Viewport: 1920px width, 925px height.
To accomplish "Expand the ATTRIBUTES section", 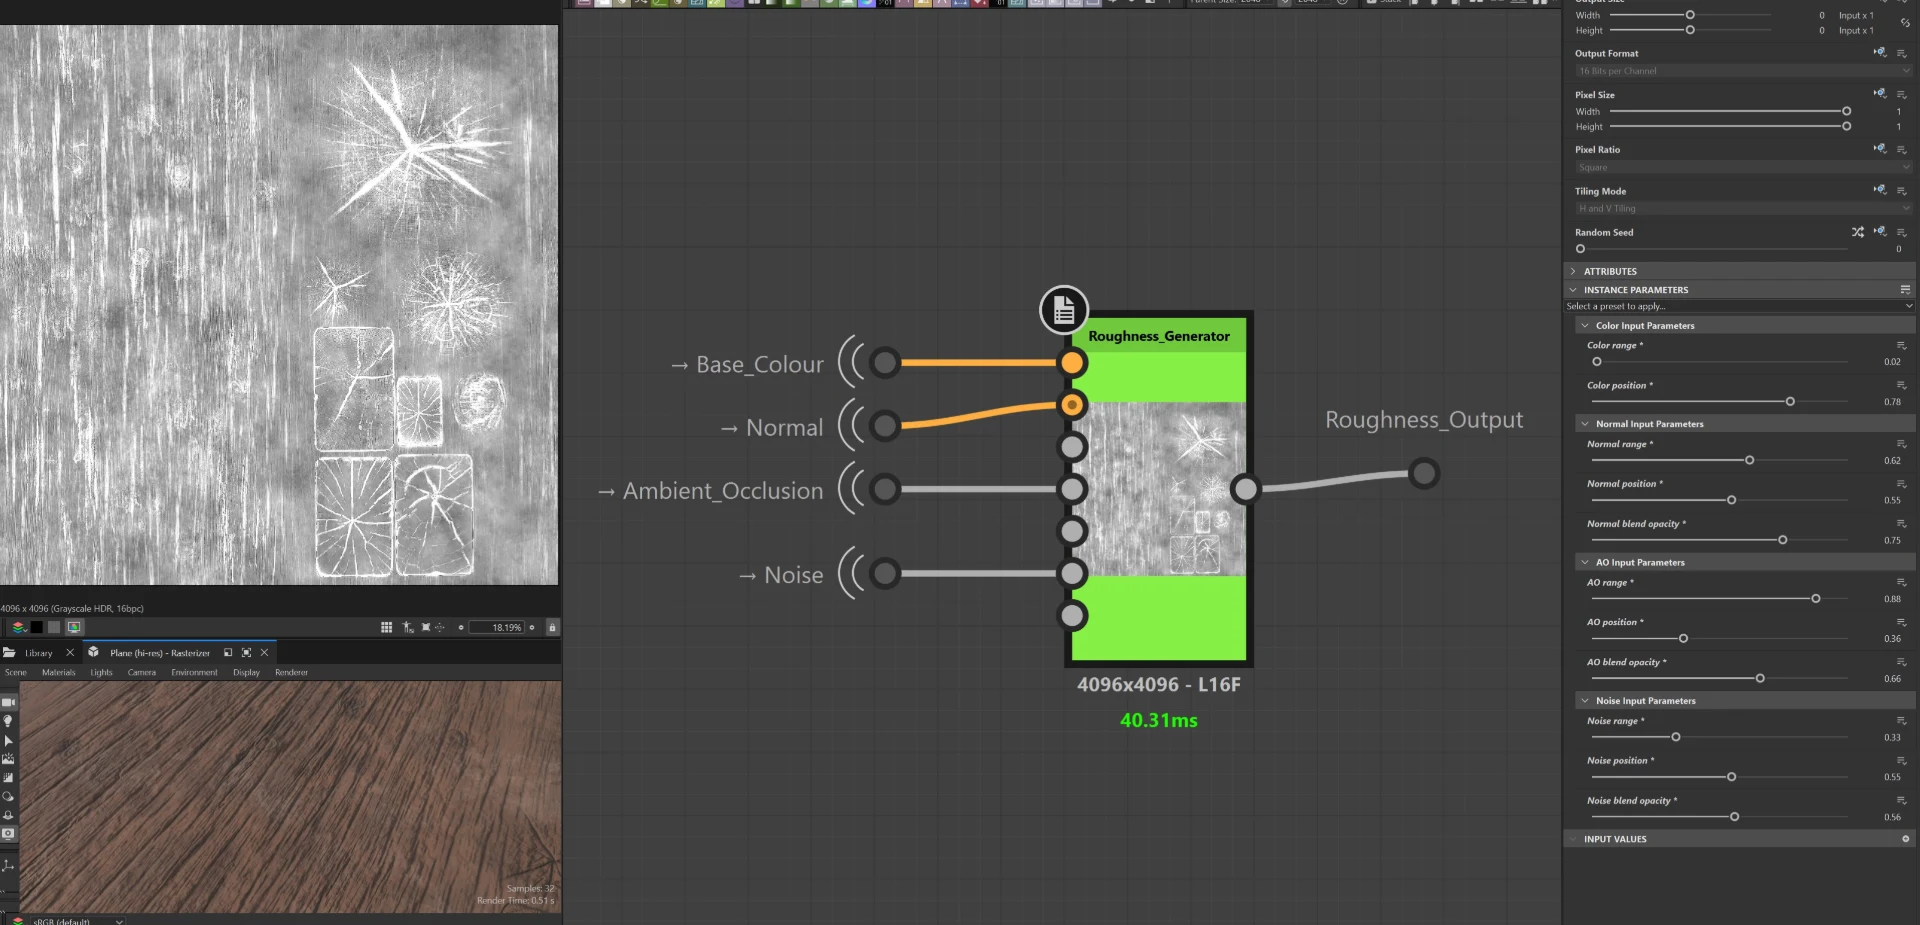I will click(1573, 271).
